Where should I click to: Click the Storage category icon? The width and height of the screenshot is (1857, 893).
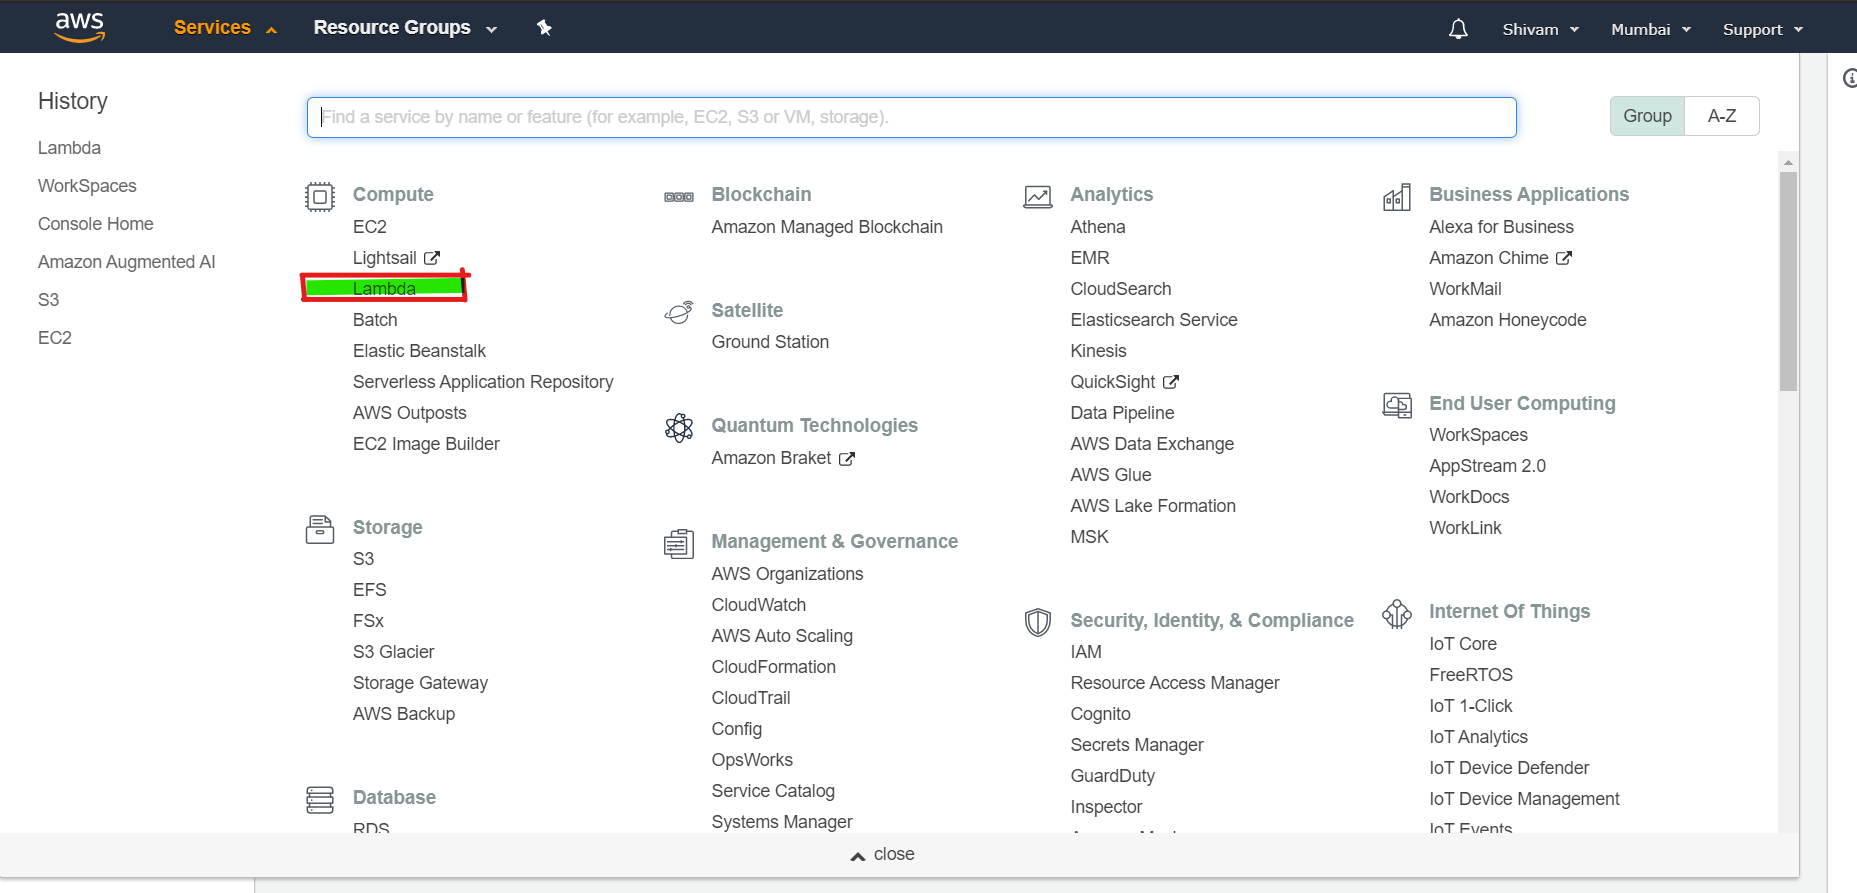pyautogui.click(x=320, y=529)
